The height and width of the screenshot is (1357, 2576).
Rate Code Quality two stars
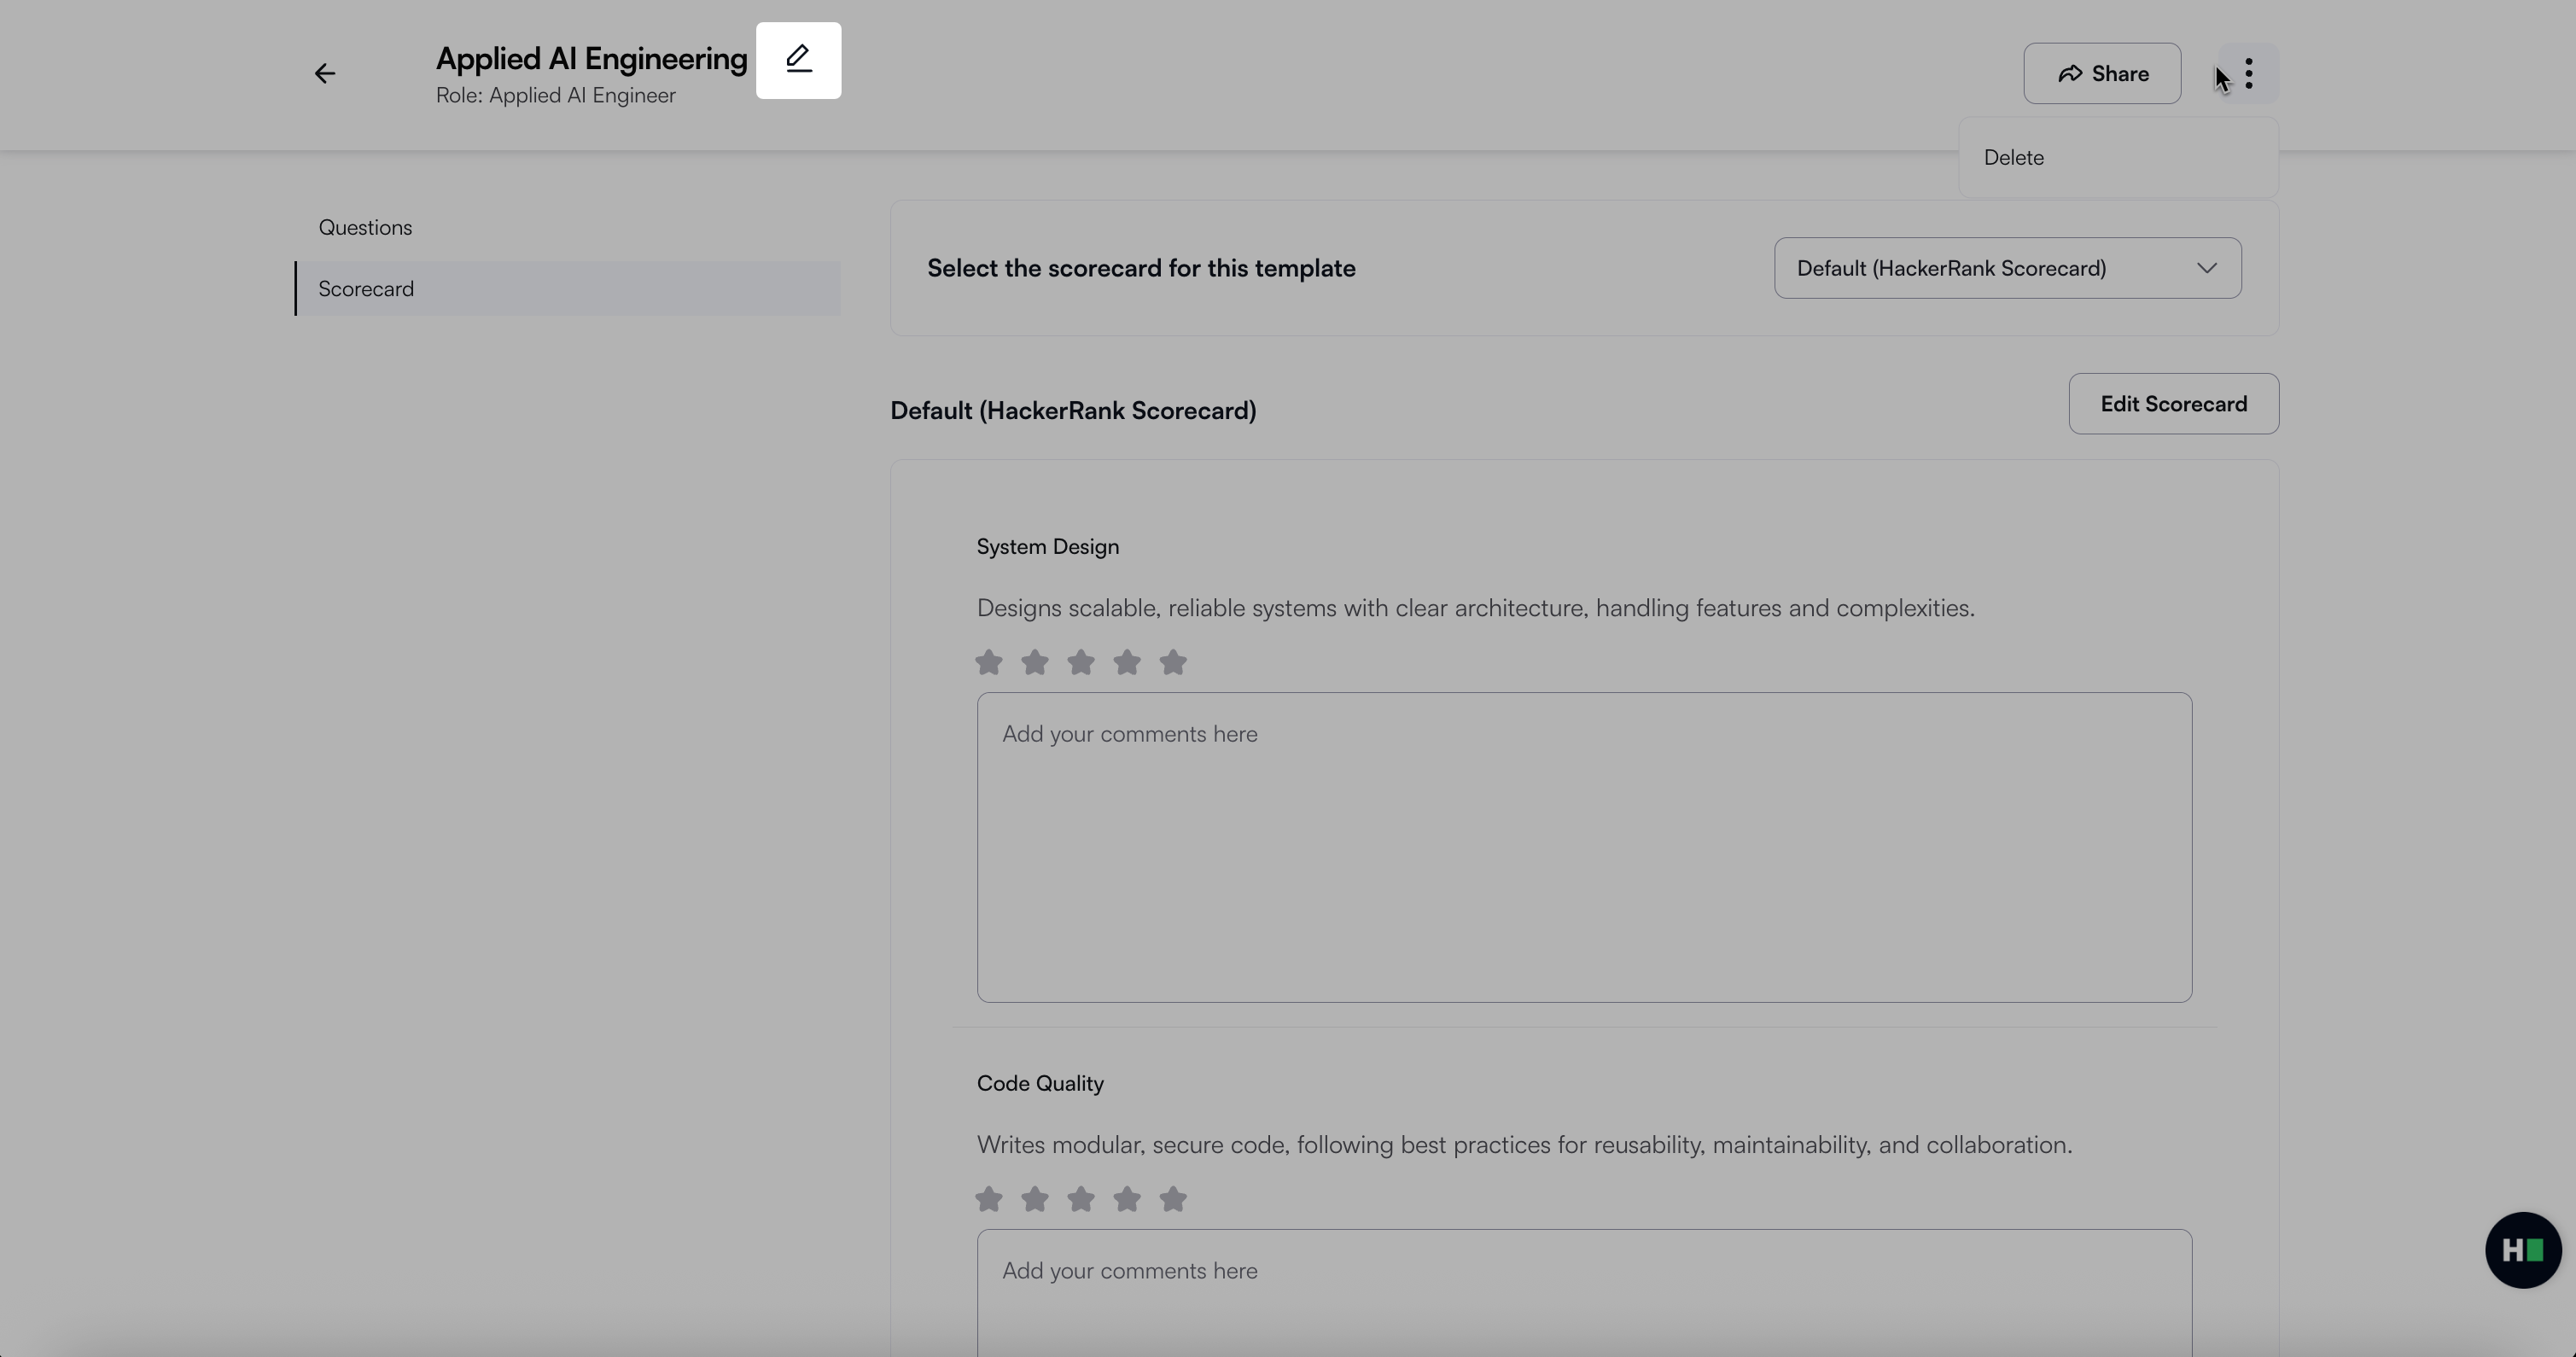point(1035,1199)
